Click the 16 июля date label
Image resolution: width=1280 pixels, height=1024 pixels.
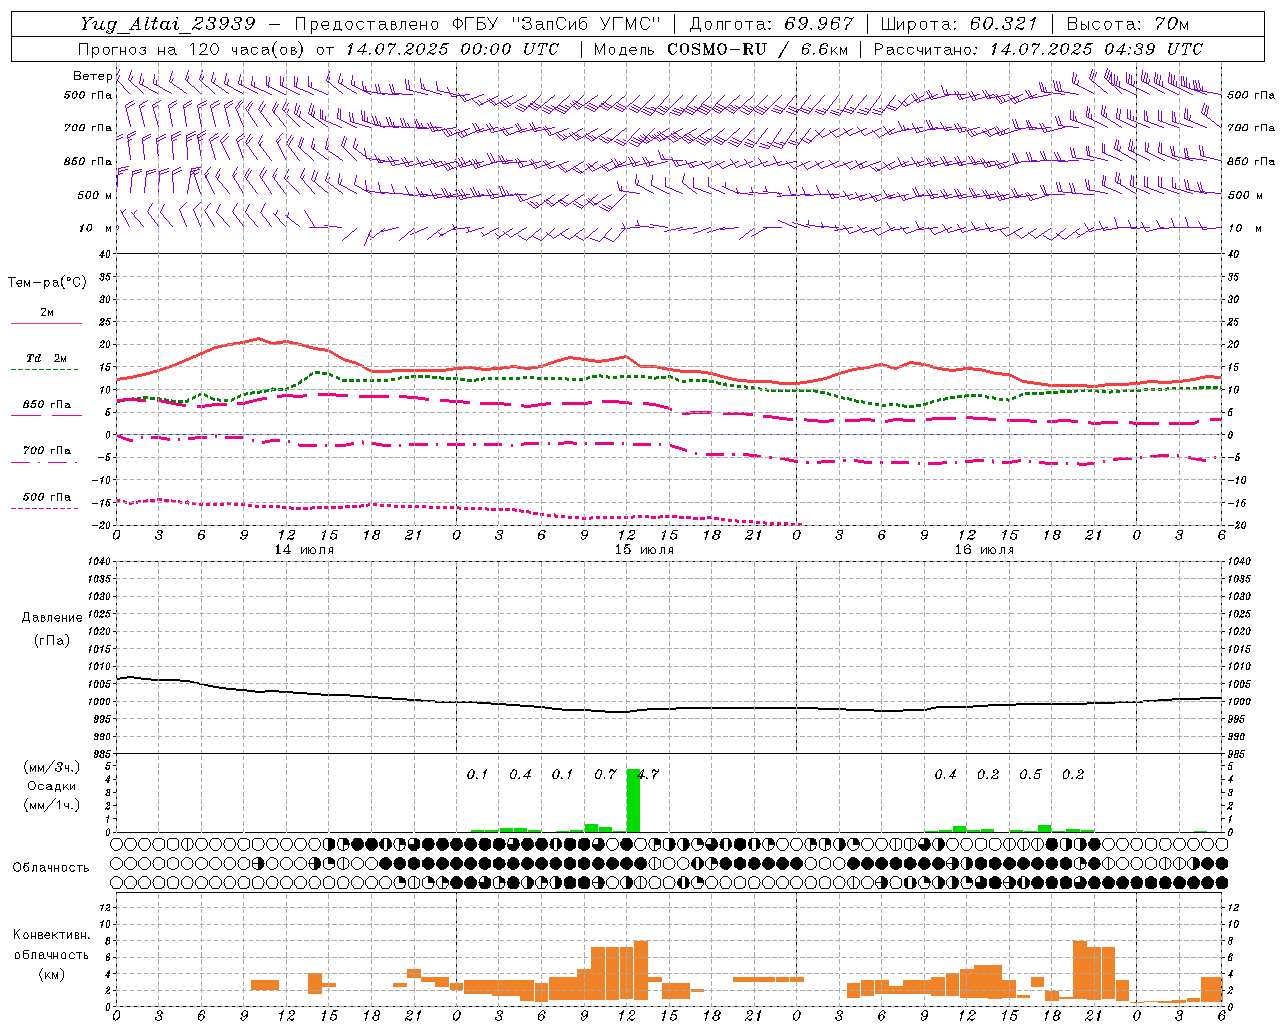click(983, 550)
